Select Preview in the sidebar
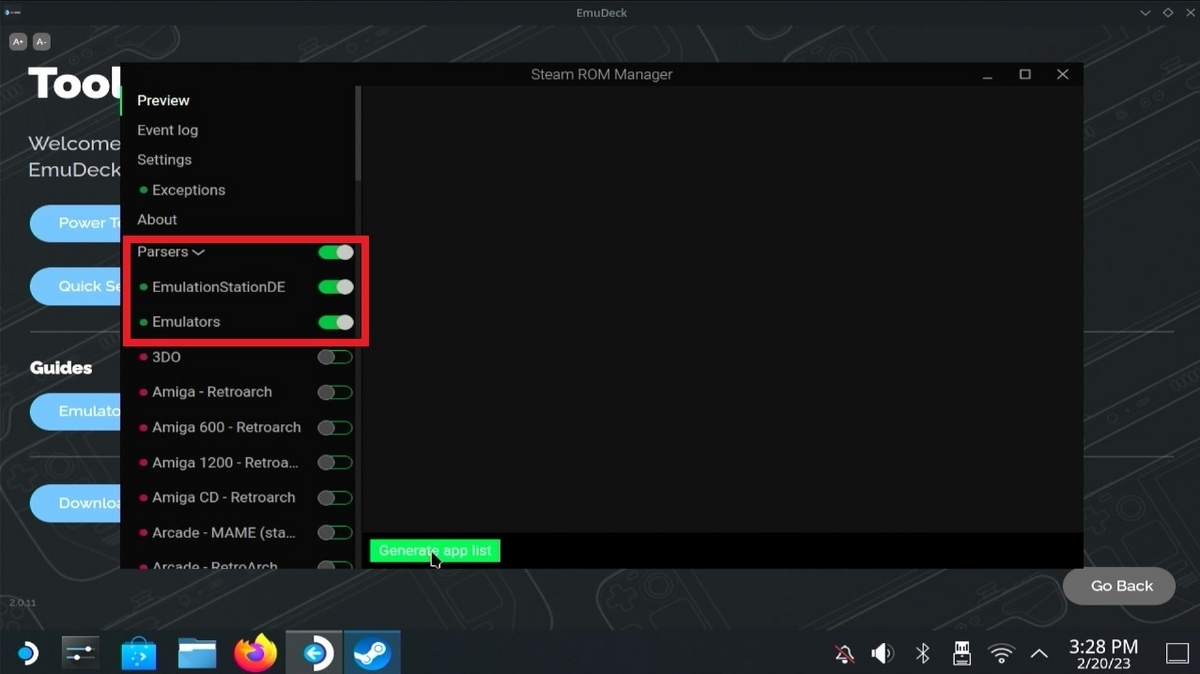 point(163,100)
